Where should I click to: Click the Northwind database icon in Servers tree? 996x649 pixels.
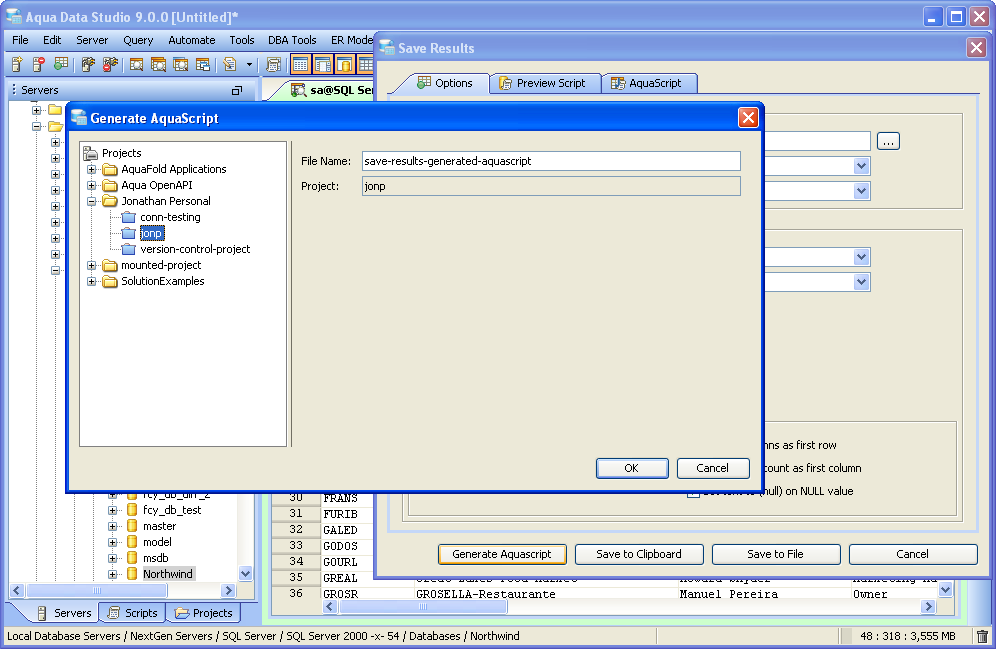click(x=132, y=573)
